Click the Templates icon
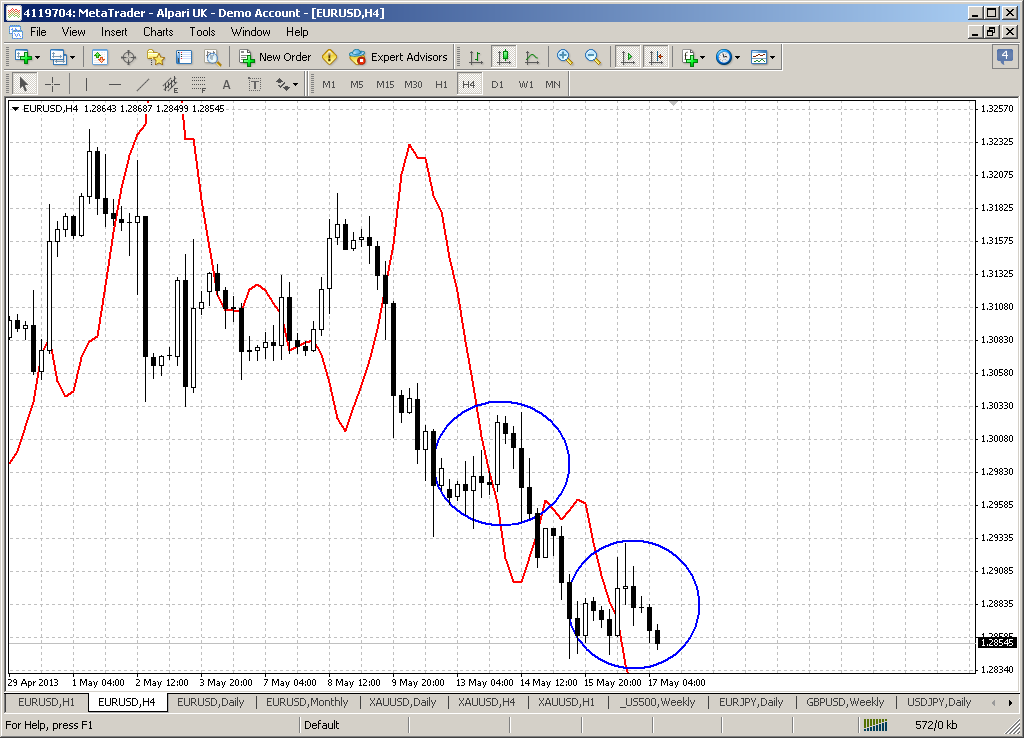Image resolution: width=1024 pixels, height=738 pixels. pyautogui.click(x=758, y=57)
